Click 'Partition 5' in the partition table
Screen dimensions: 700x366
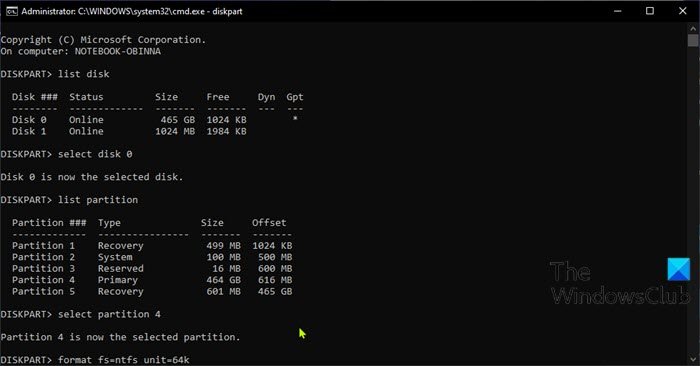point(43,291)
